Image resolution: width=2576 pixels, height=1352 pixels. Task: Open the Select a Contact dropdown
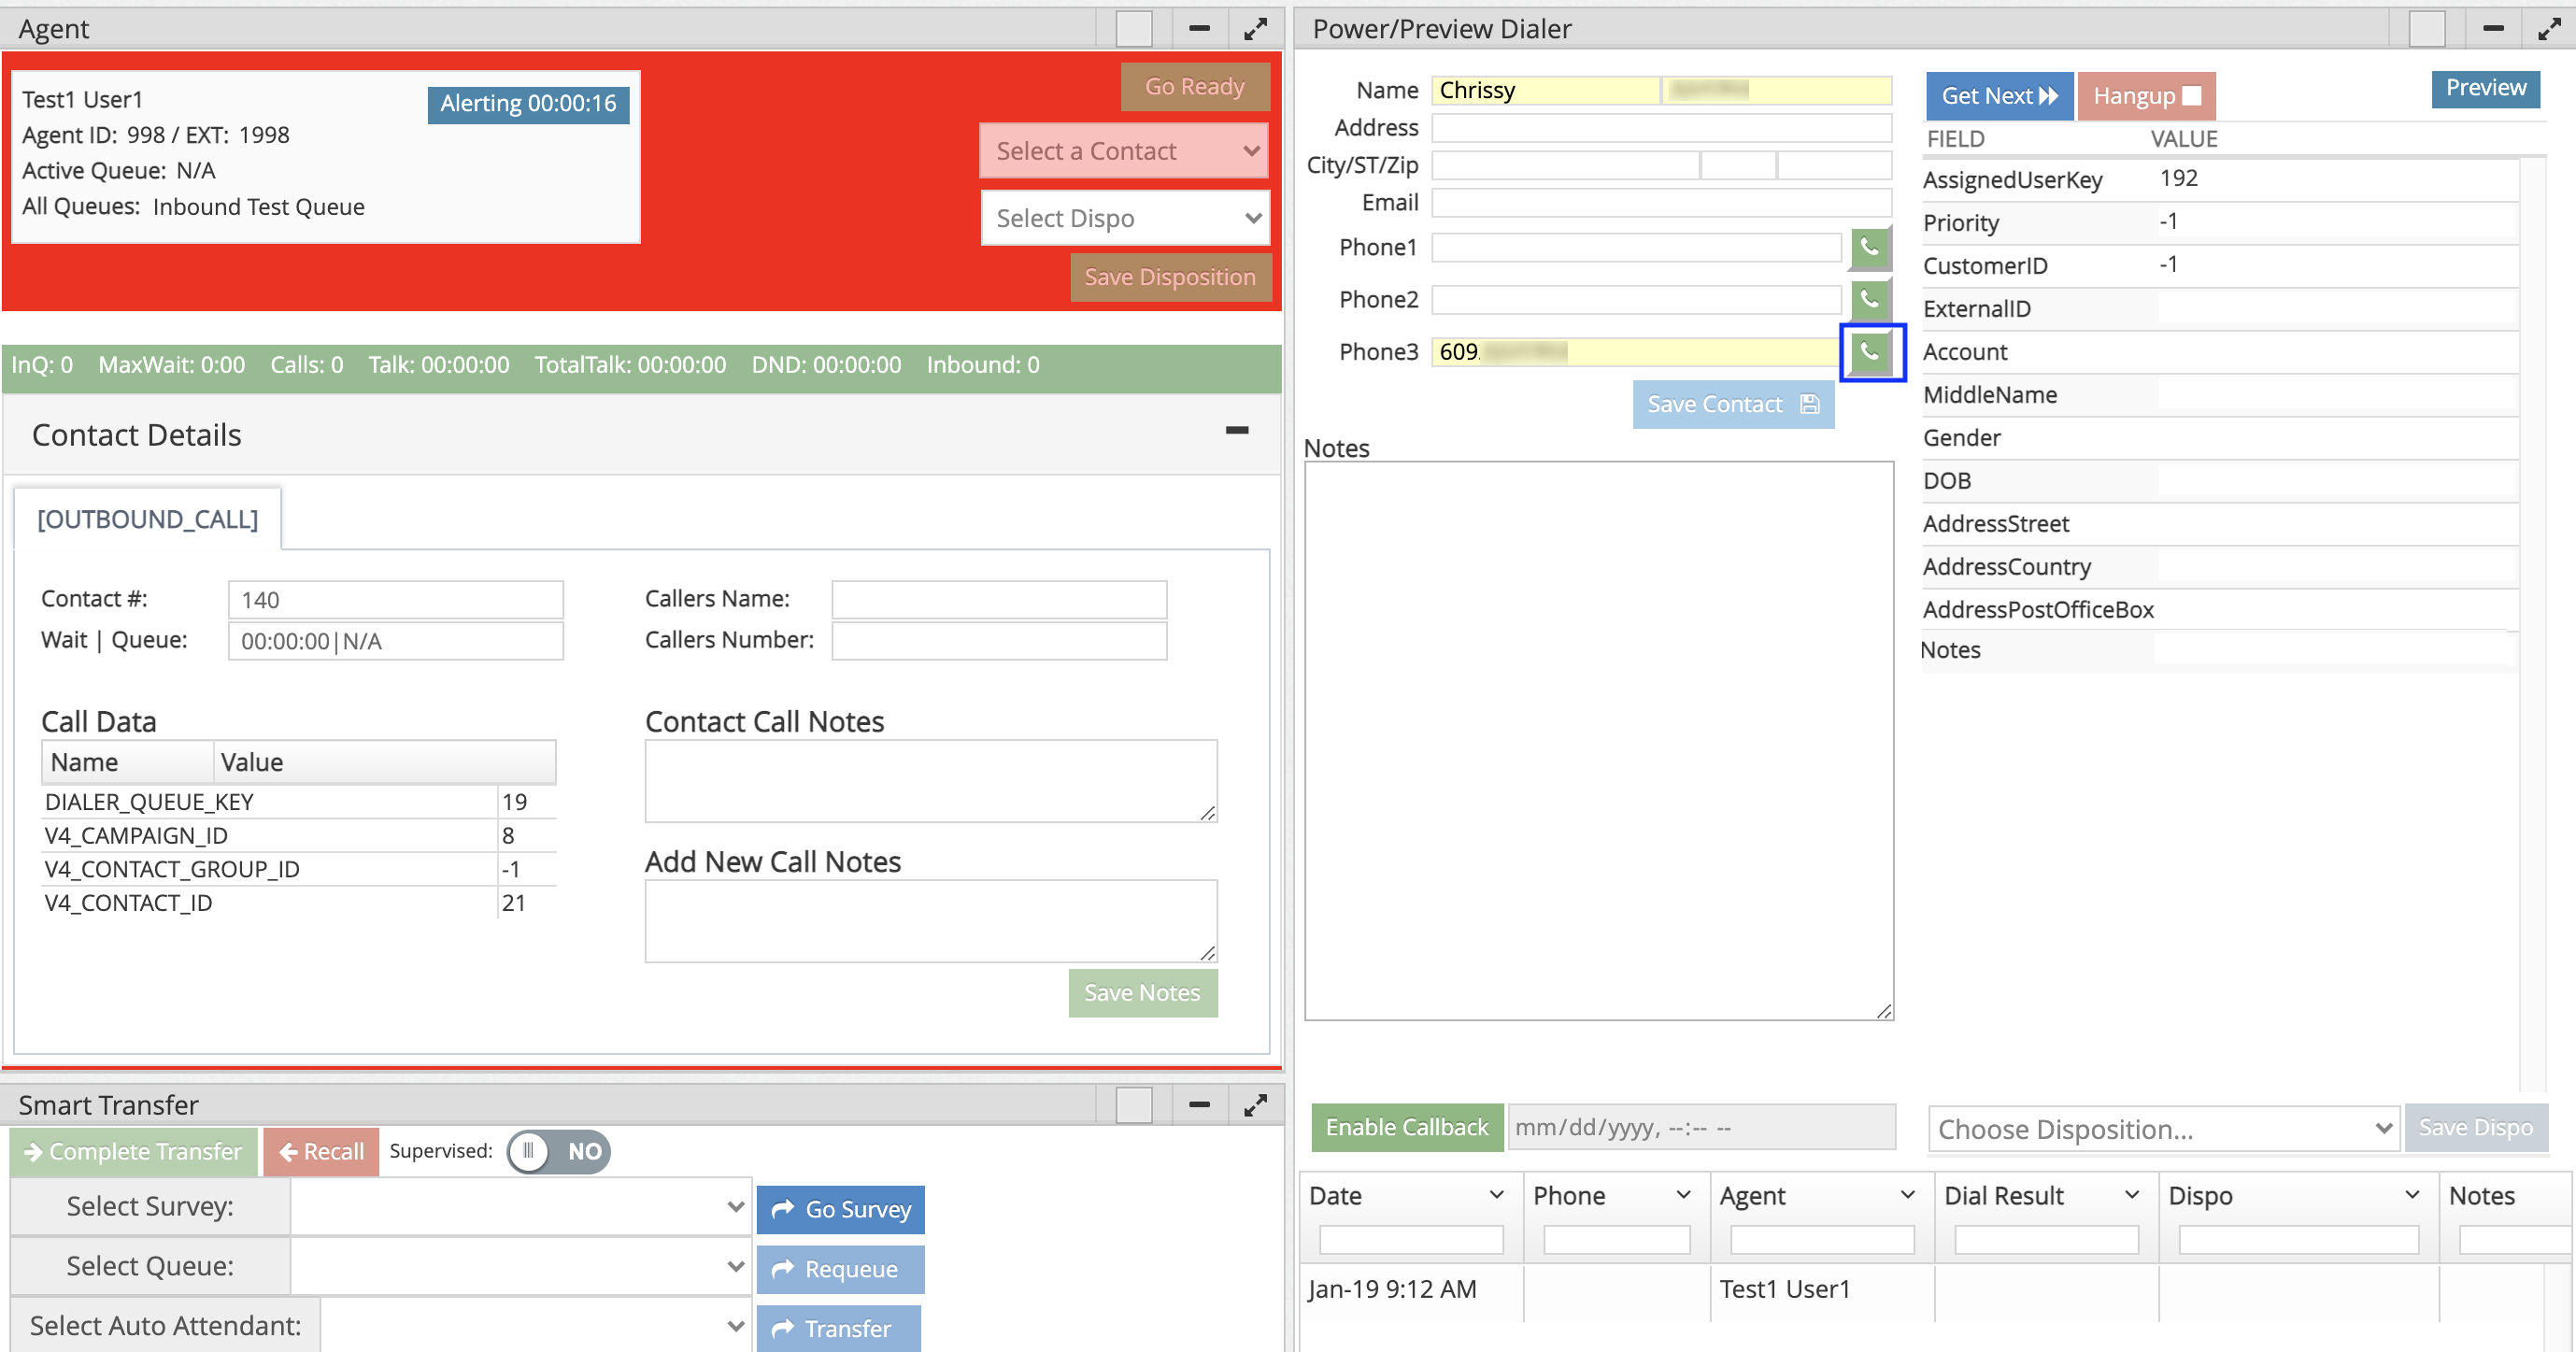tap(1125, 151)
